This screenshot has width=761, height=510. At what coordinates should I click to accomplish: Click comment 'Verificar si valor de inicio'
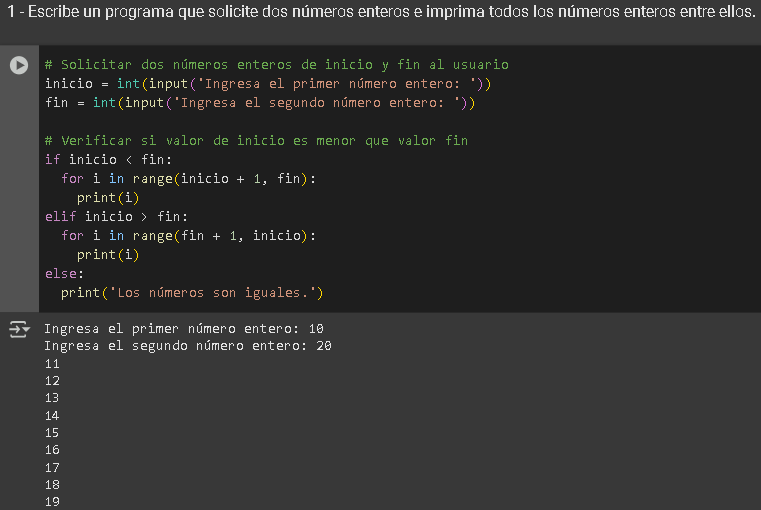coord(256,141)
